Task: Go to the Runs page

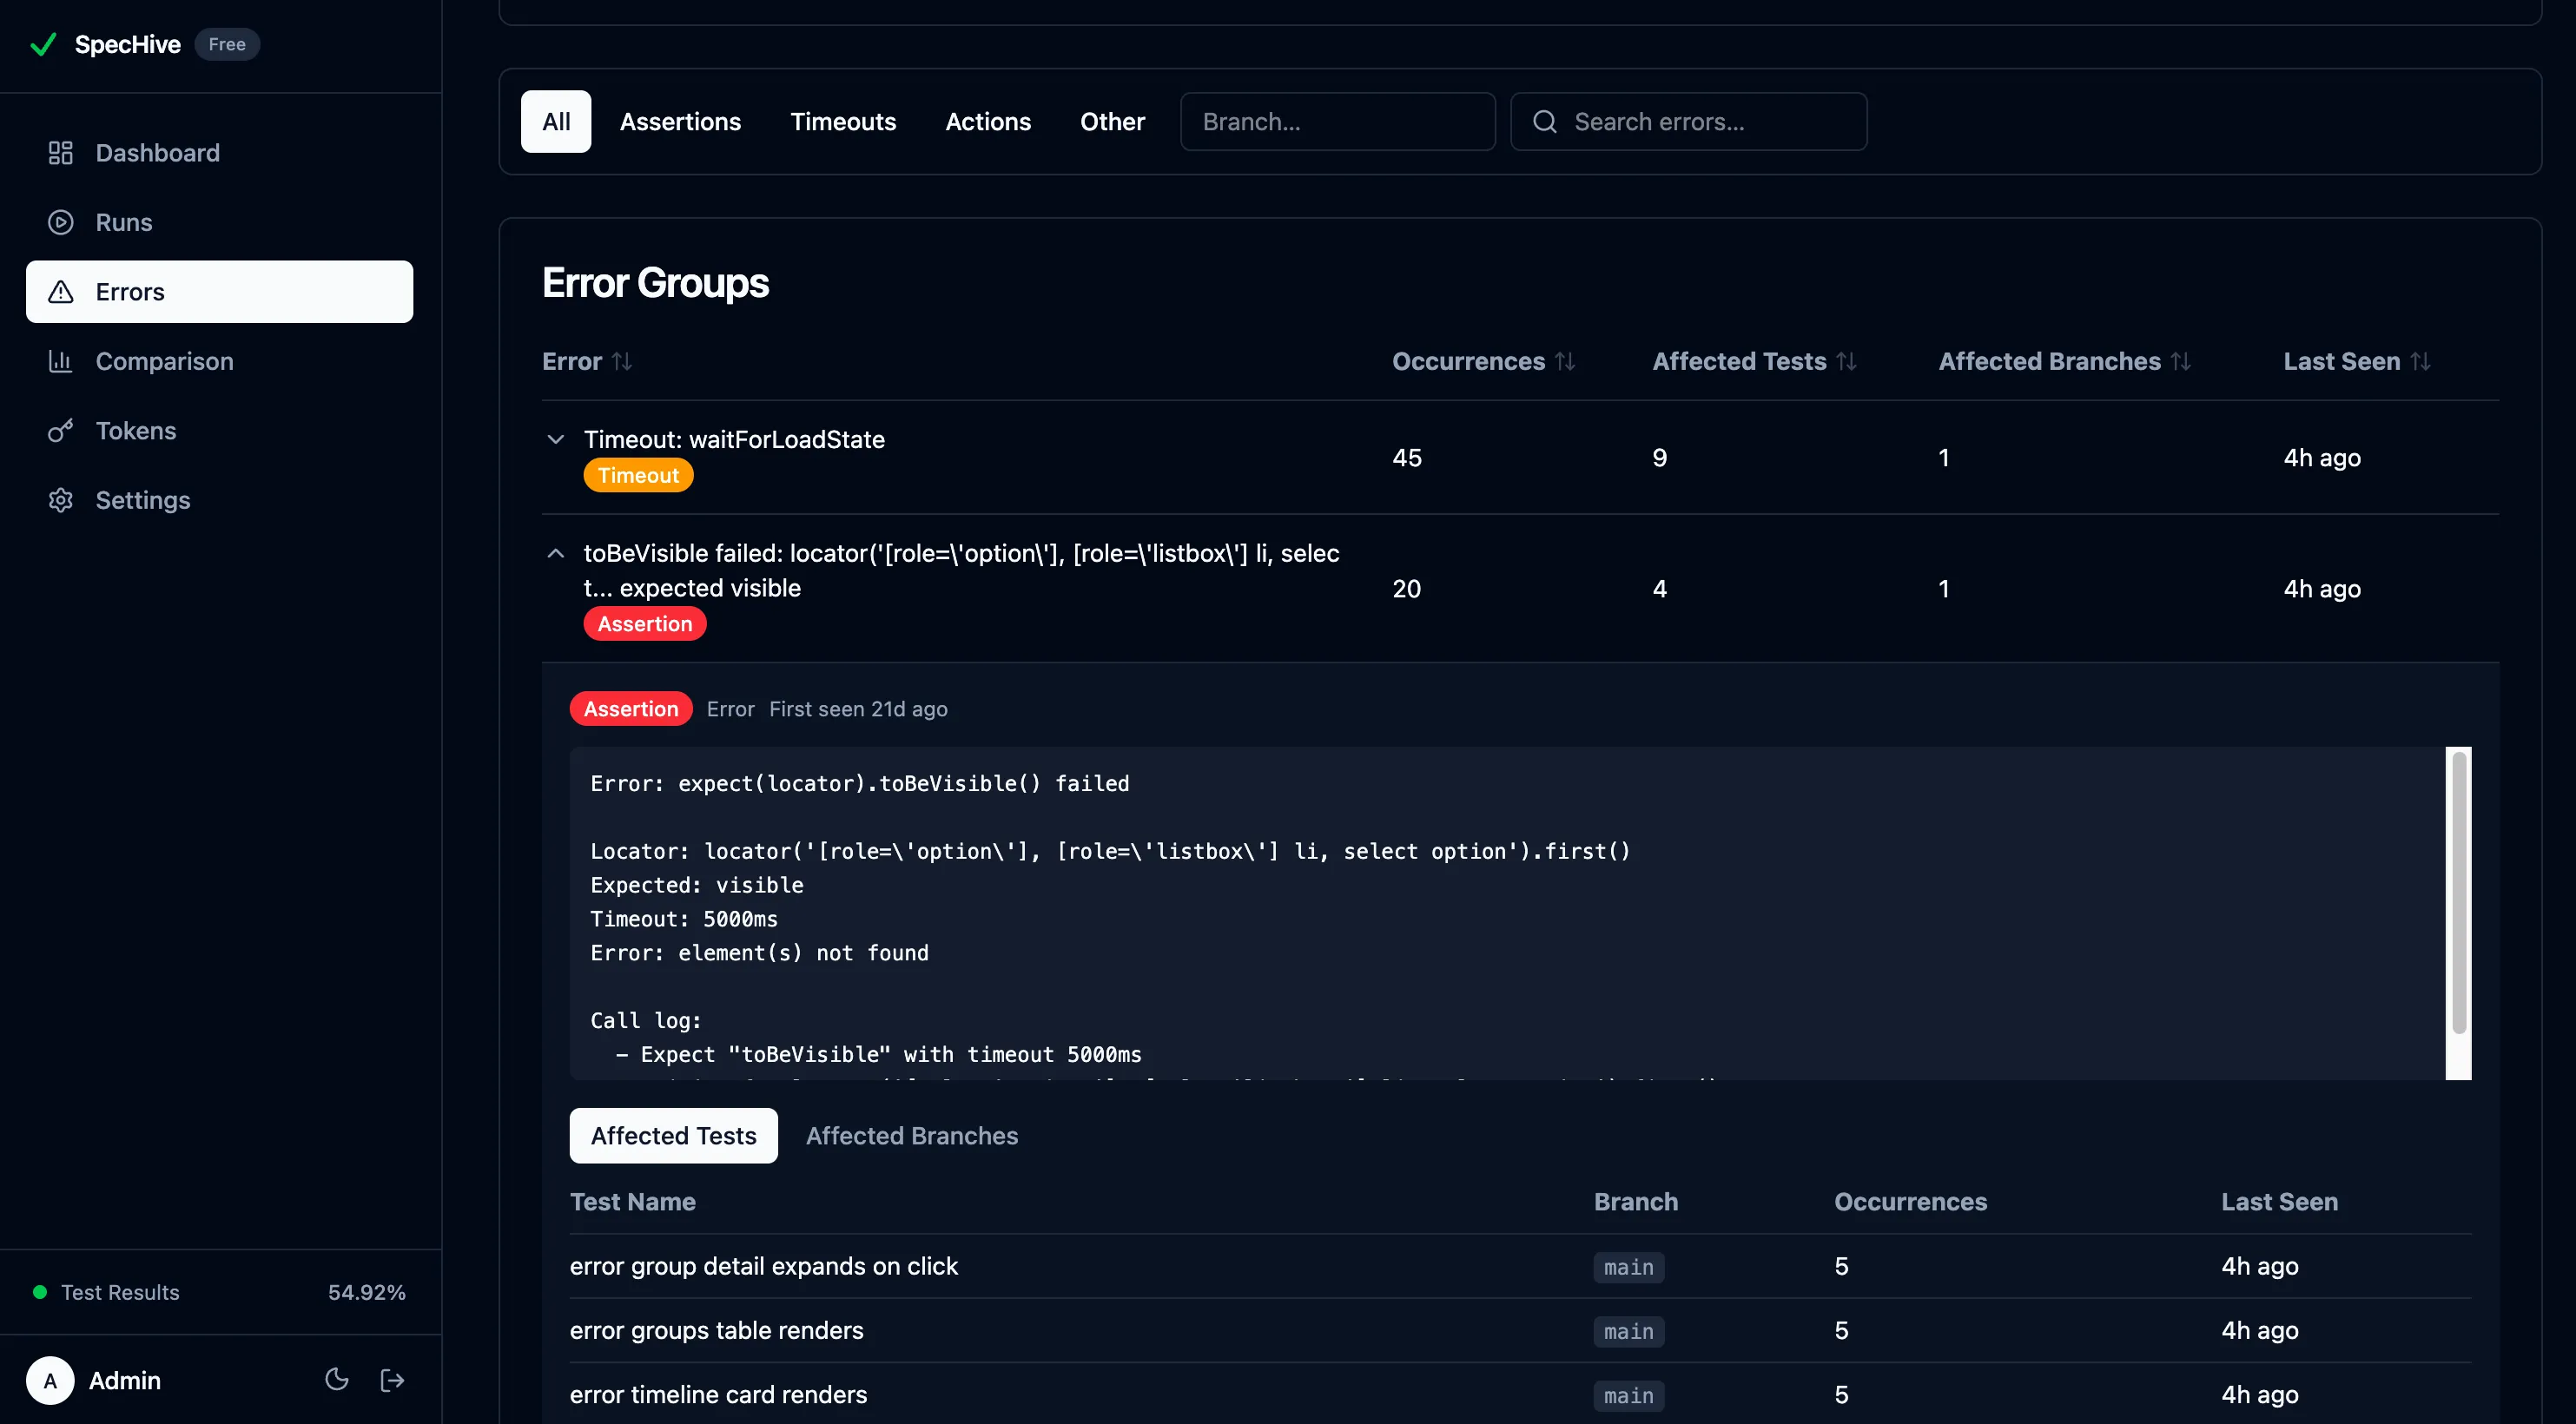Action: pyautogui.click(x=220, y=222)
